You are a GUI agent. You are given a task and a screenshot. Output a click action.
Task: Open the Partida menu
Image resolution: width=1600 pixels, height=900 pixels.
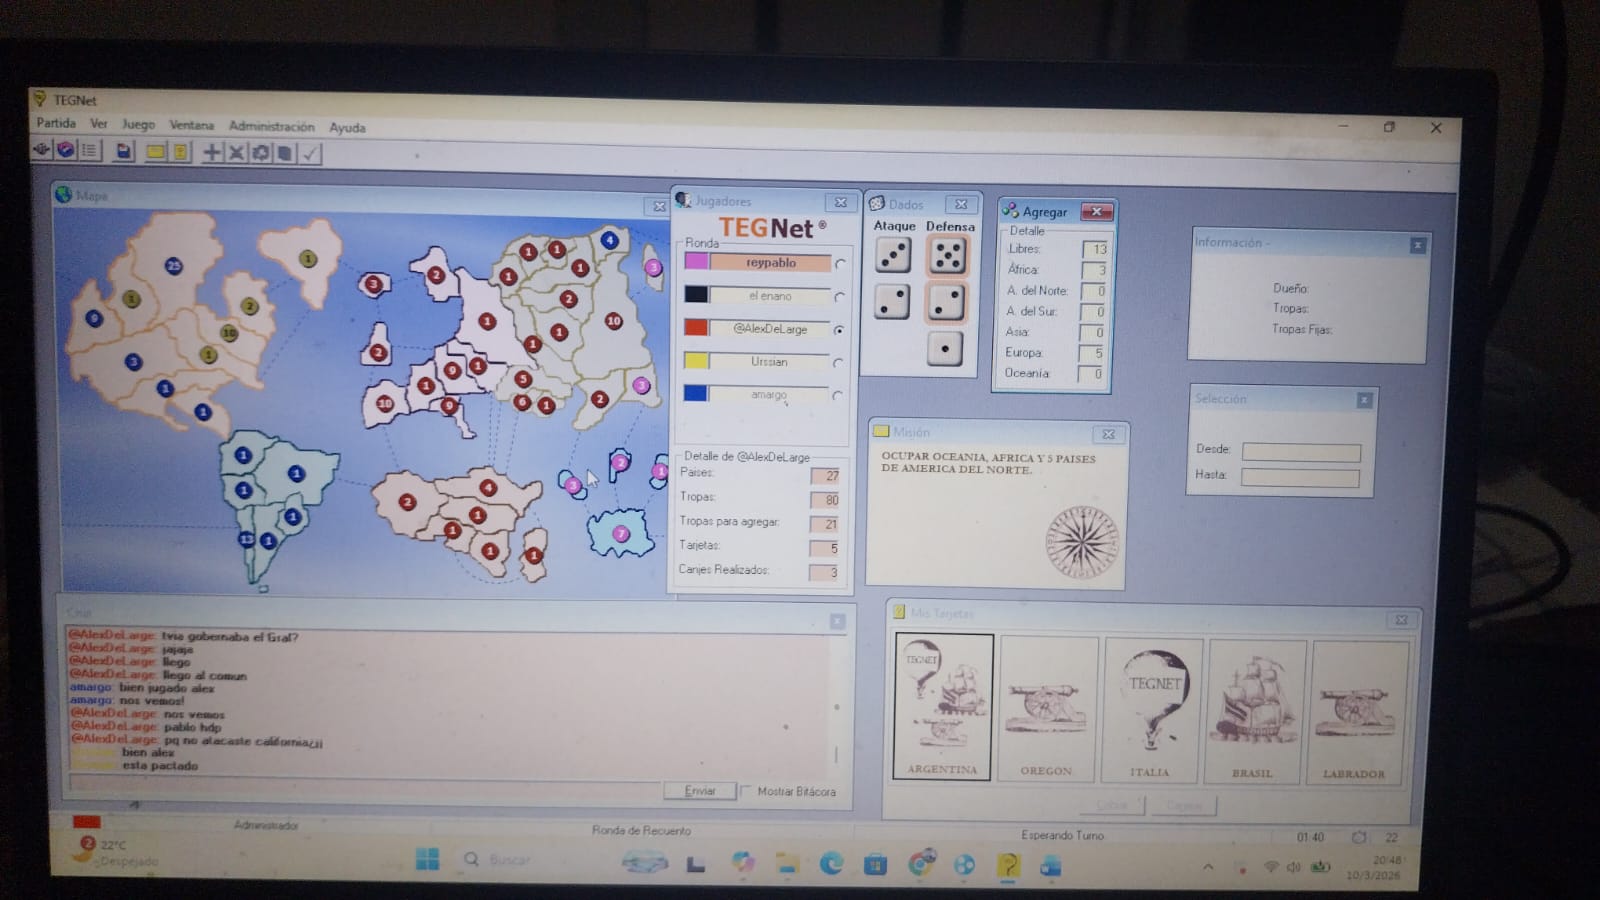56,123
